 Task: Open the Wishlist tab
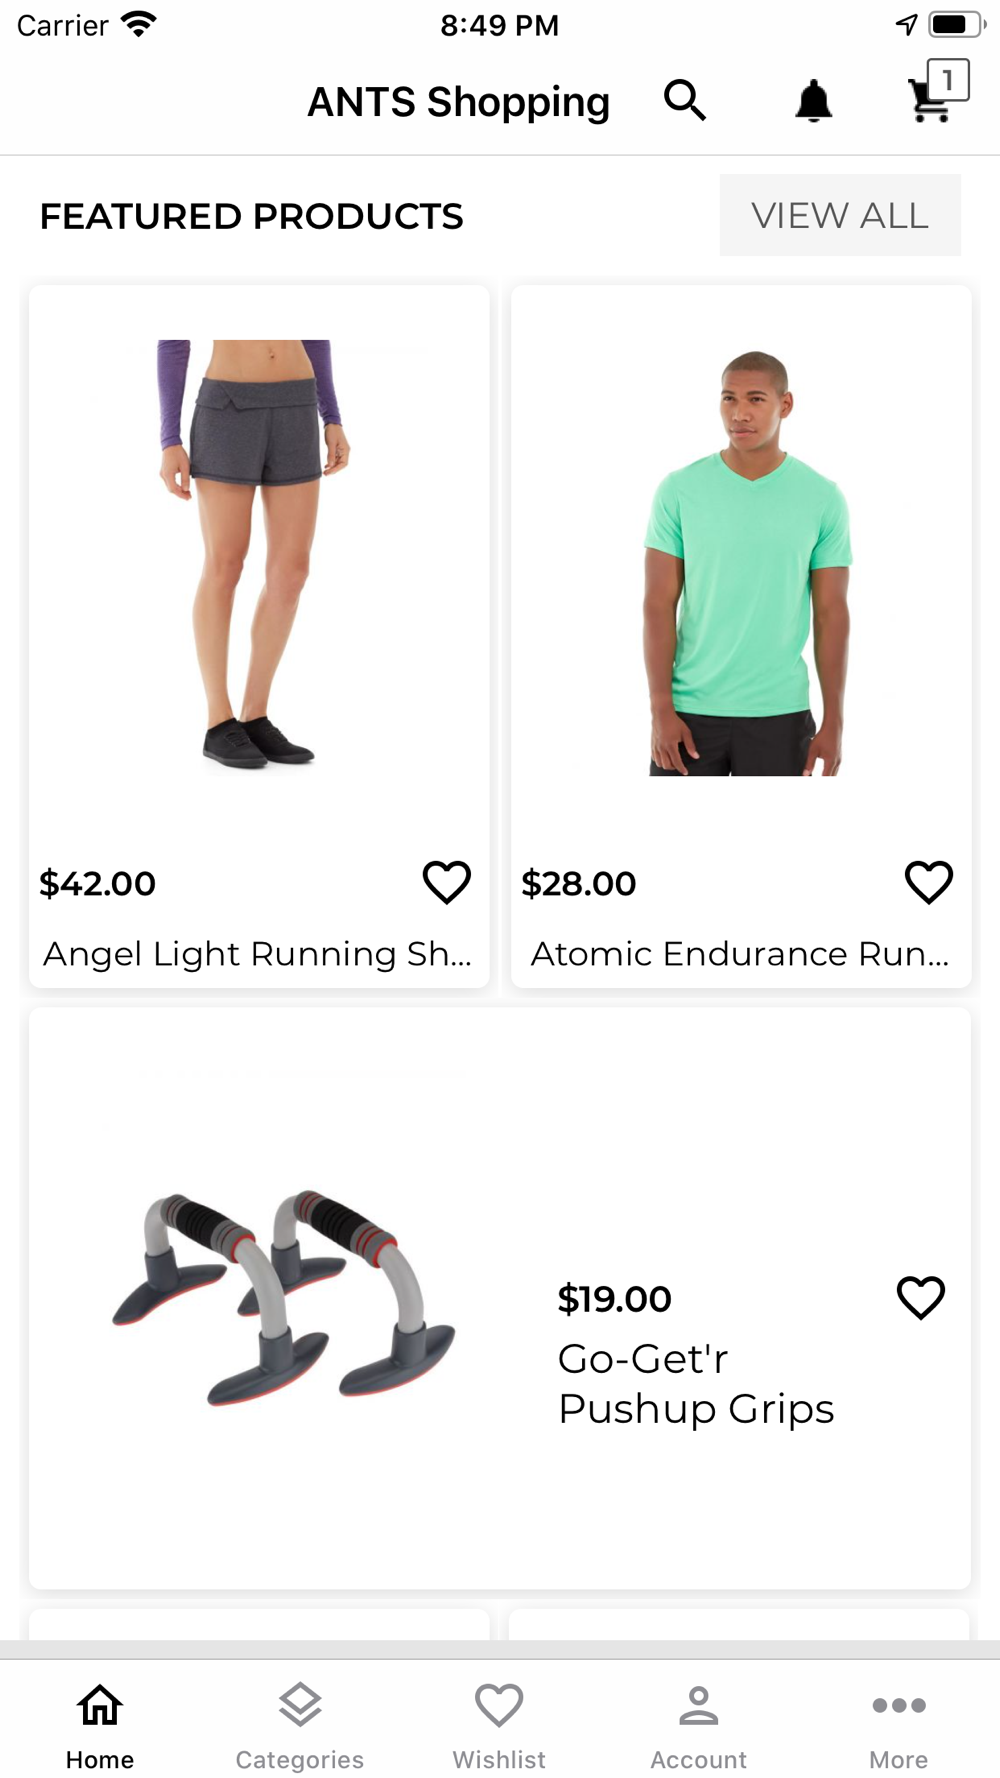coord(499,1724)
